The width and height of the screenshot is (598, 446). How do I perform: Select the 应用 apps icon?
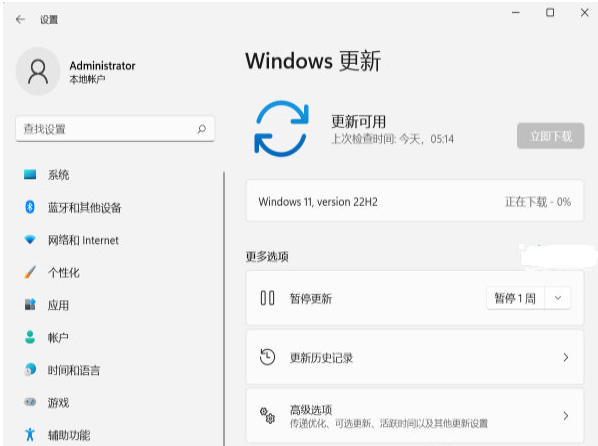30,304
